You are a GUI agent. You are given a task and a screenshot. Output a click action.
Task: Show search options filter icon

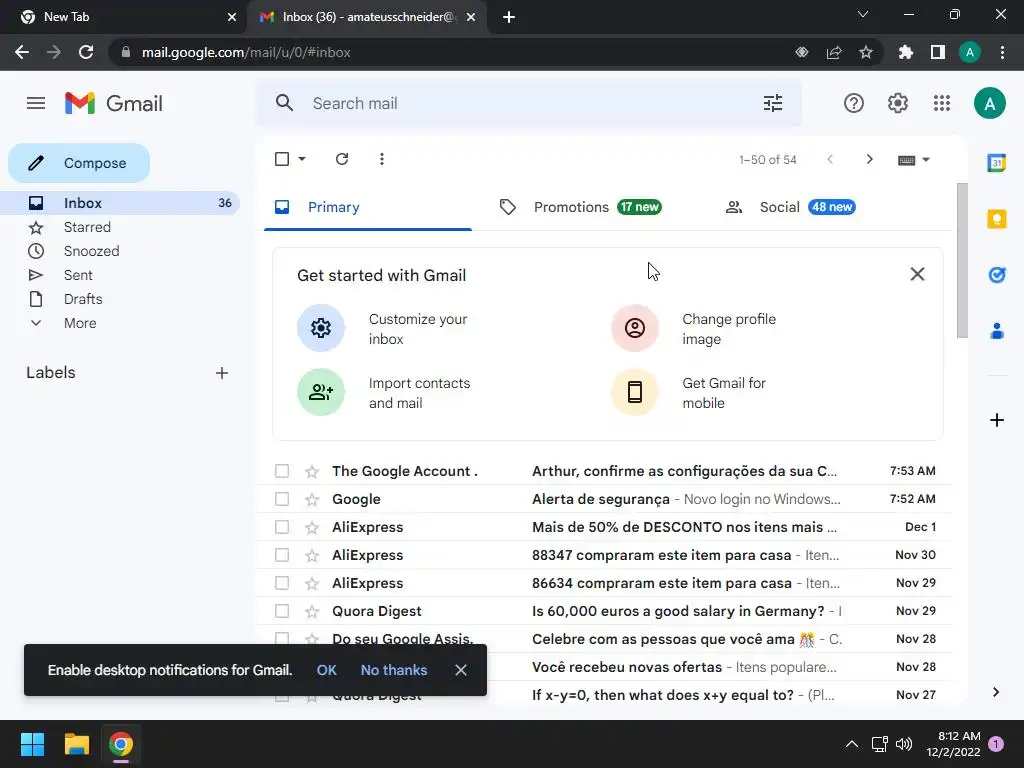773,103
